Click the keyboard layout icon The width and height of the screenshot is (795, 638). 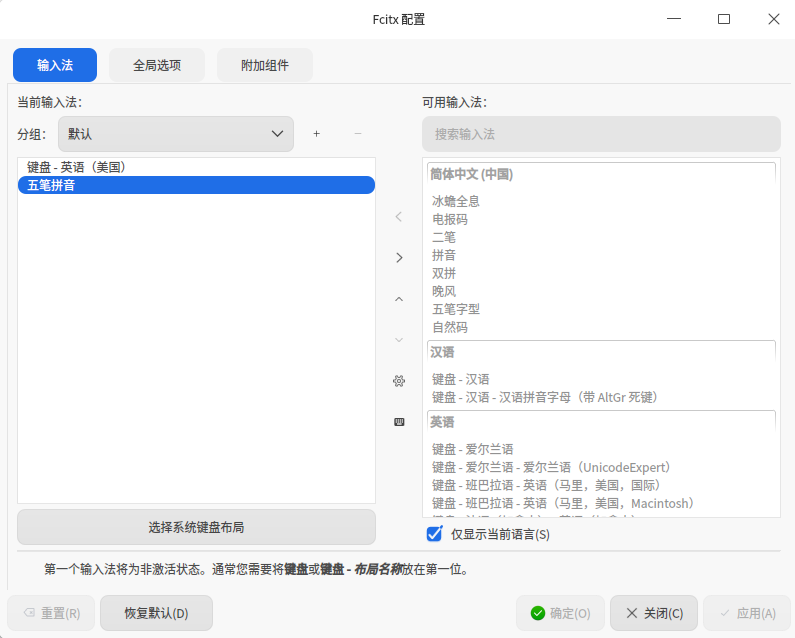(399, 422)
